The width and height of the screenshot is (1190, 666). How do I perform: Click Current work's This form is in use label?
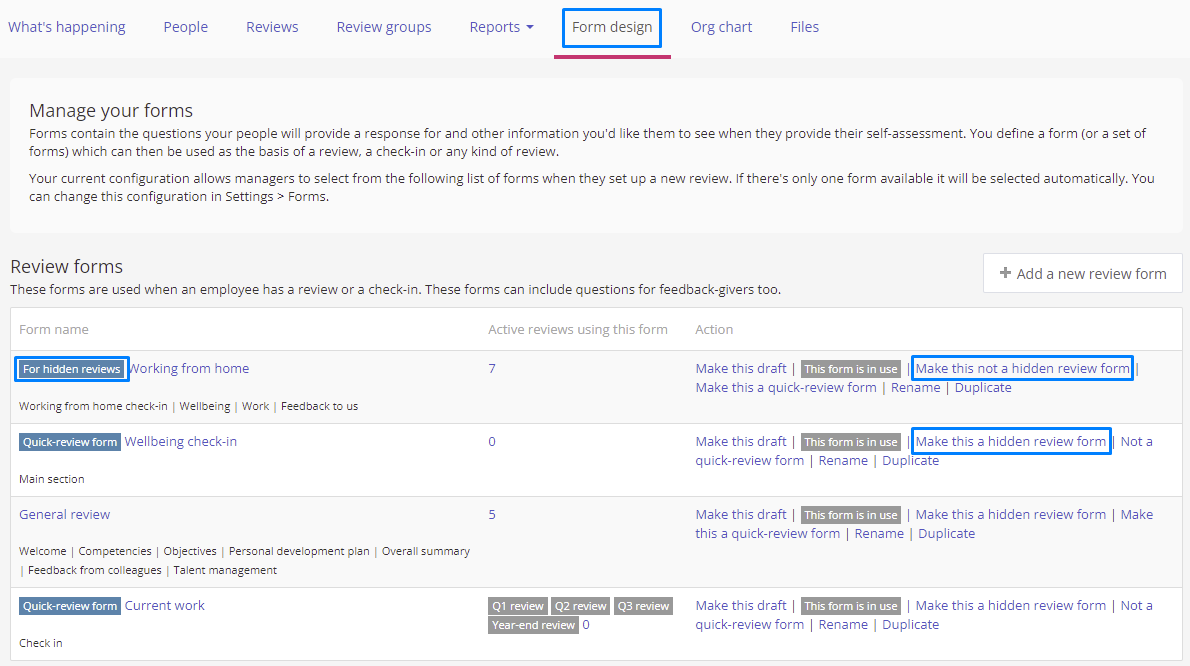[x=851, y=606]
